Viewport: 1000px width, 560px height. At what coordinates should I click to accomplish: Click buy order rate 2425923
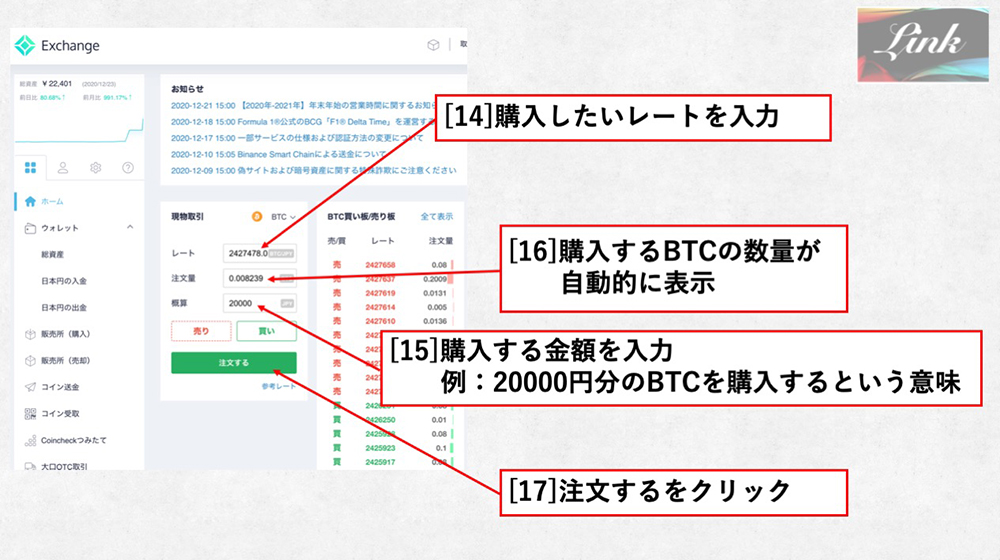coord(380,448)
